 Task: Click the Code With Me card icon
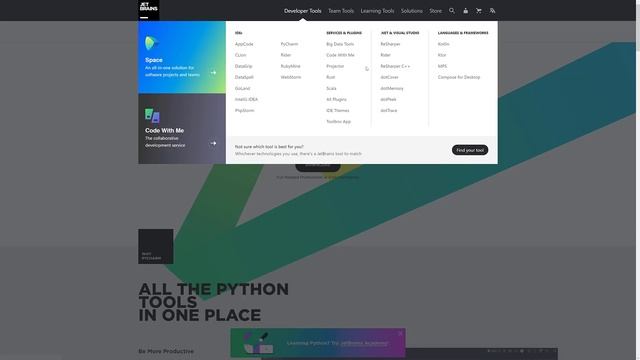point(152,116)
